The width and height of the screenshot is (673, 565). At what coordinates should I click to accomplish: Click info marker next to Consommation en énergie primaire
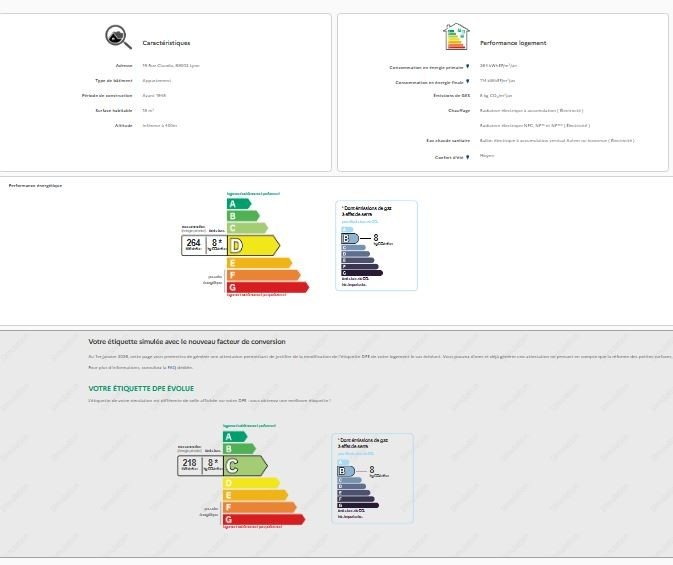pos(467,67)
